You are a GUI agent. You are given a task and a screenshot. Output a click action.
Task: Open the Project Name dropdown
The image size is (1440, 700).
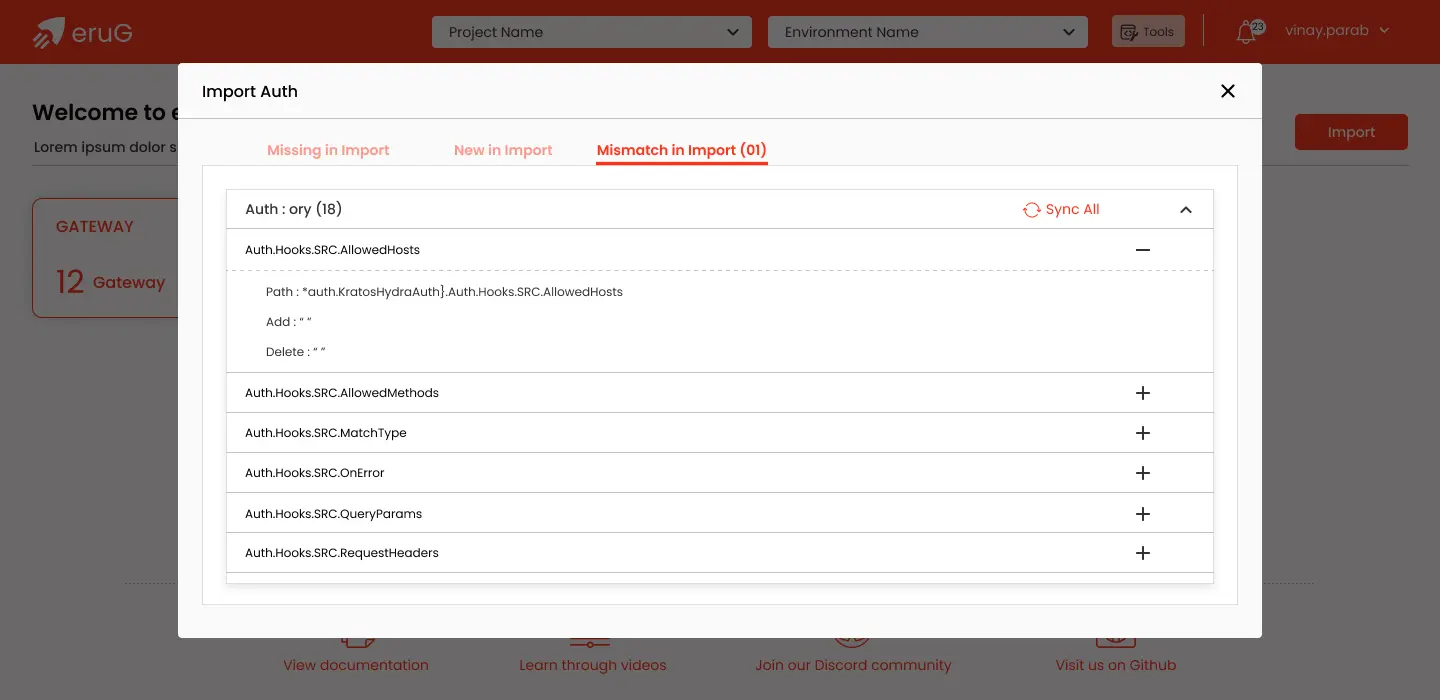click(591, 32)
